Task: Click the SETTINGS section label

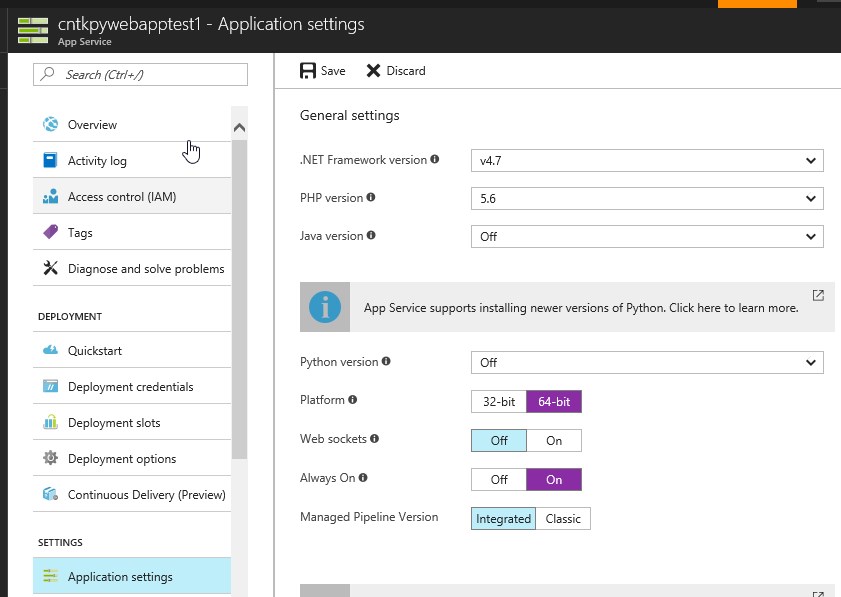Action: (60, 542)
